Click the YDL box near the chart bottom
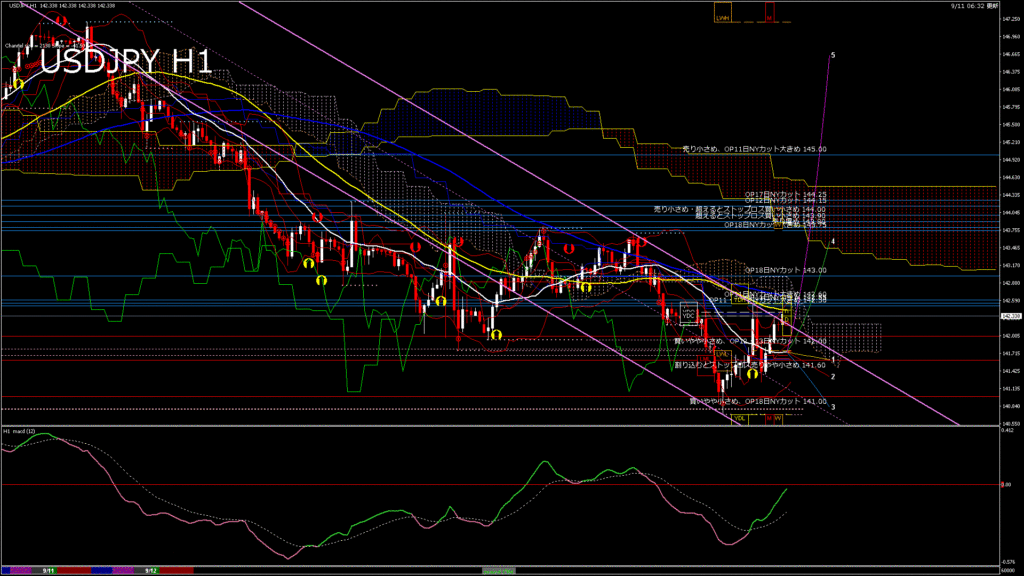The height and width of the screenshot is (576, 1024). (740, 418)
